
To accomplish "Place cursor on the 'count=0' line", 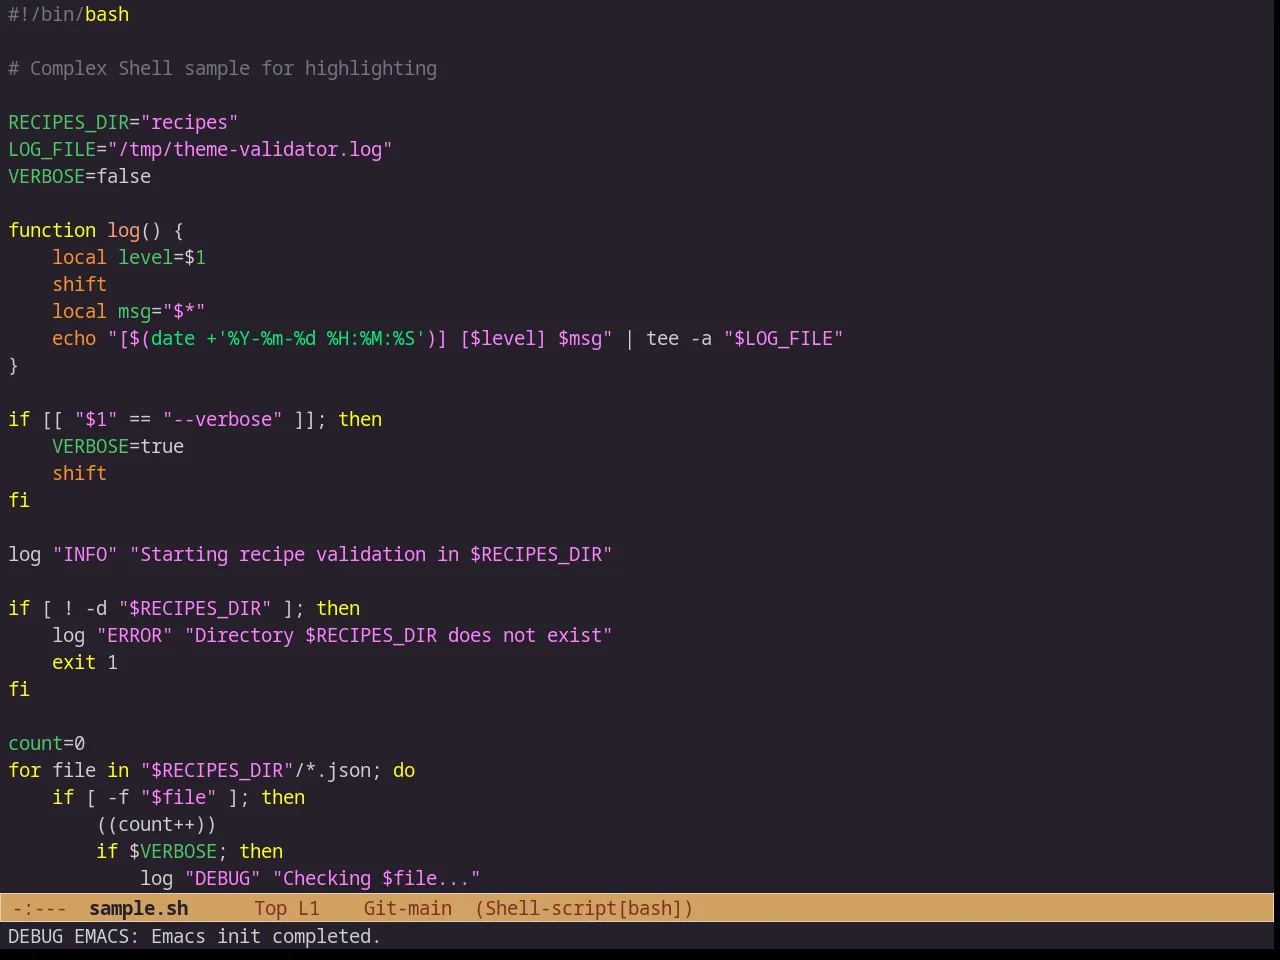I will [47, 743].
